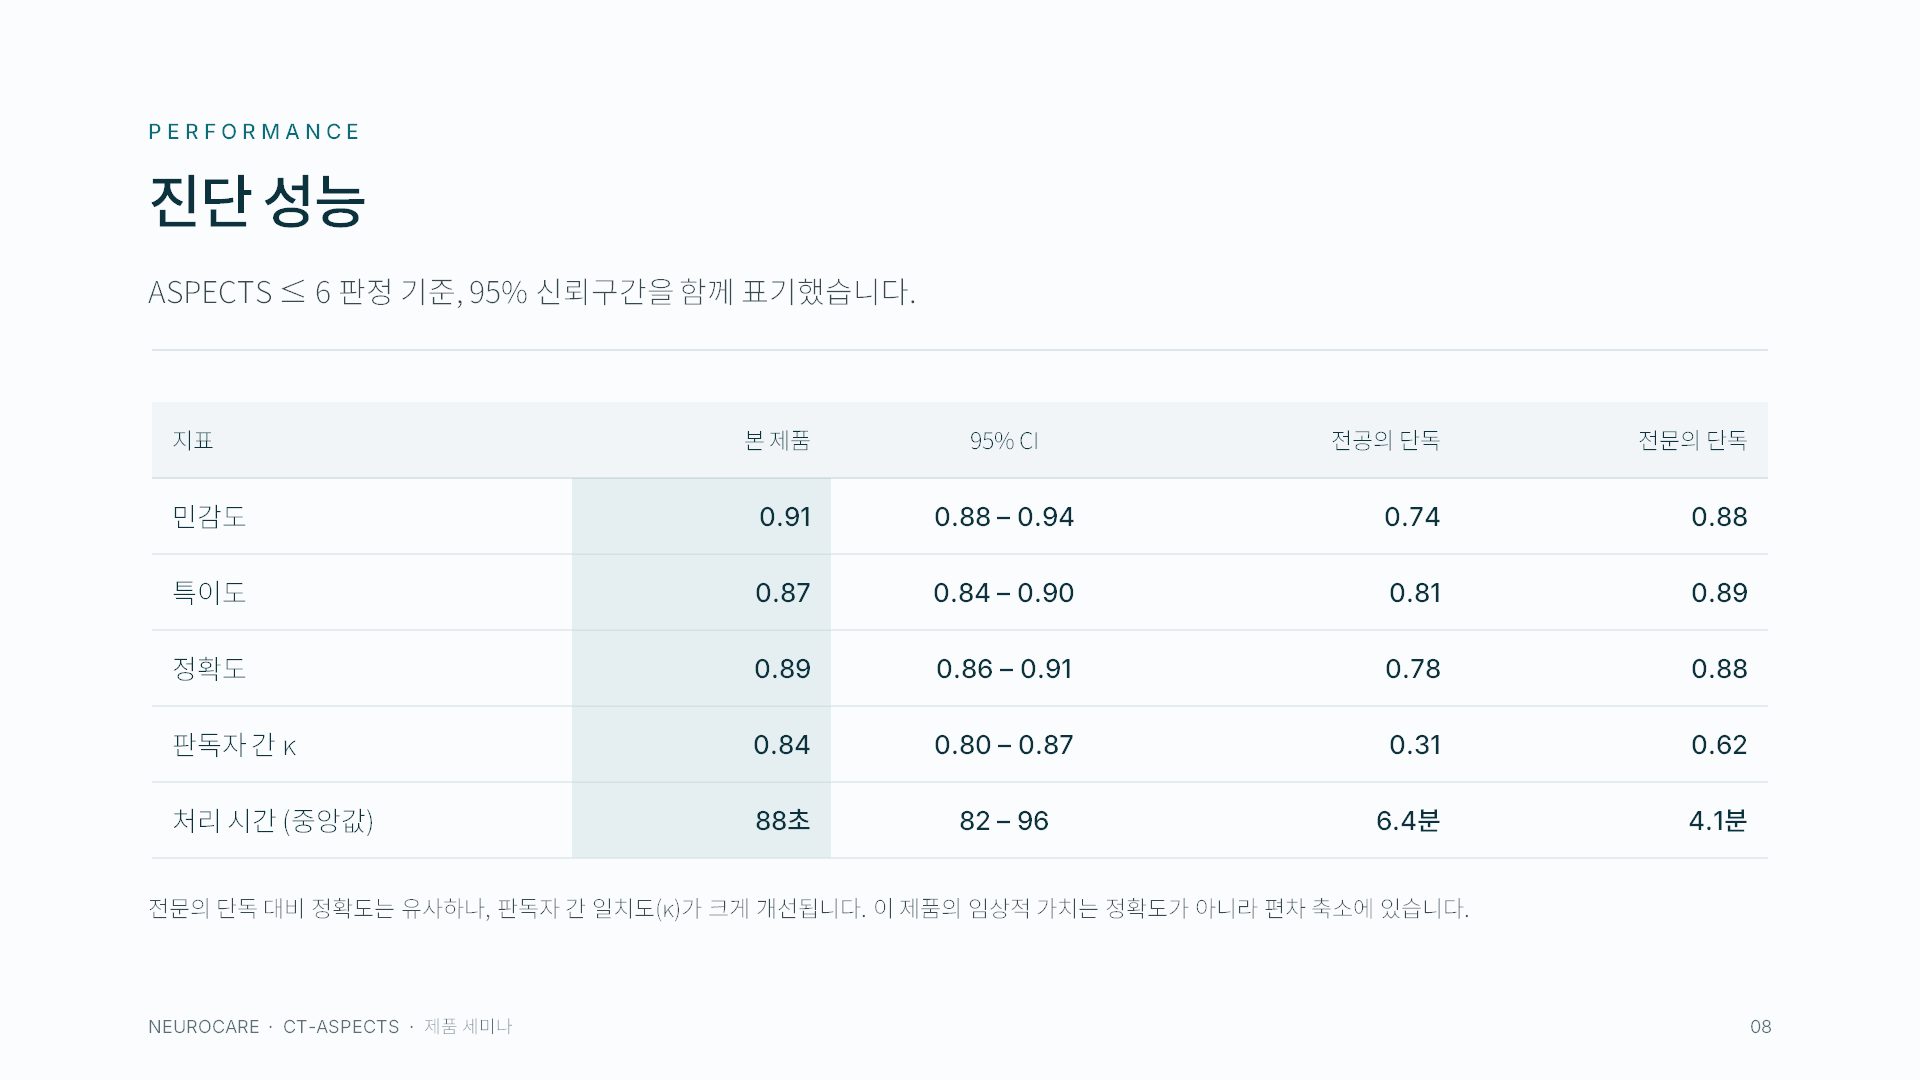Click the page number 08
1920x1080 pixels.
[1760, 1027]
